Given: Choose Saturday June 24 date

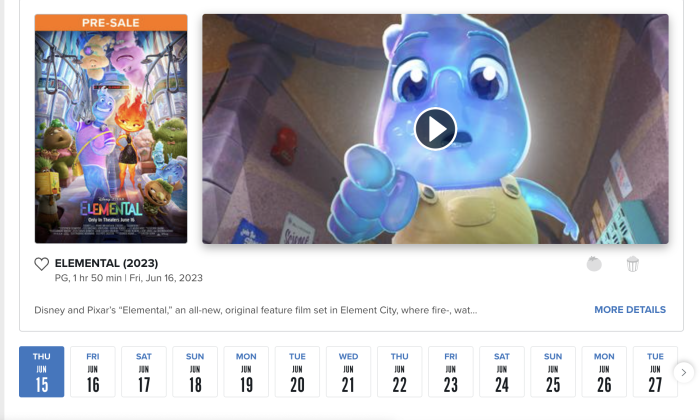Looking at the screenshot, I should click(502, 371).
